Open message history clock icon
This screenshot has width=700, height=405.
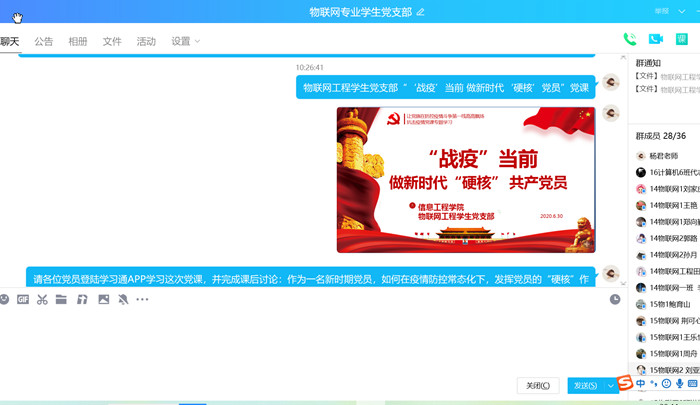click(616, 299)
